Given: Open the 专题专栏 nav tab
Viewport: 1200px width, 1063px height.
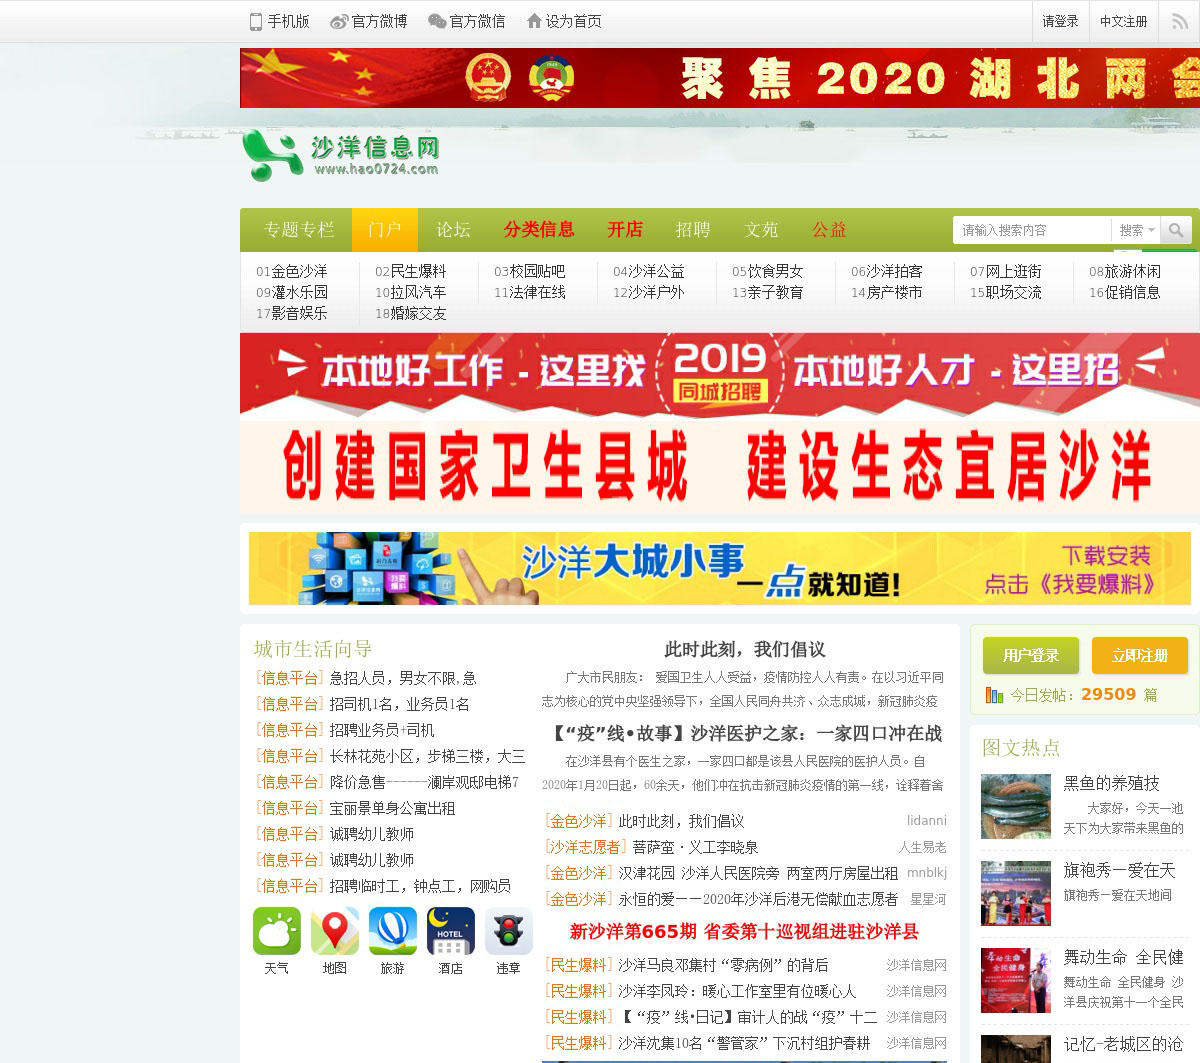Looking at the screenshot, I should pos(299,230).
